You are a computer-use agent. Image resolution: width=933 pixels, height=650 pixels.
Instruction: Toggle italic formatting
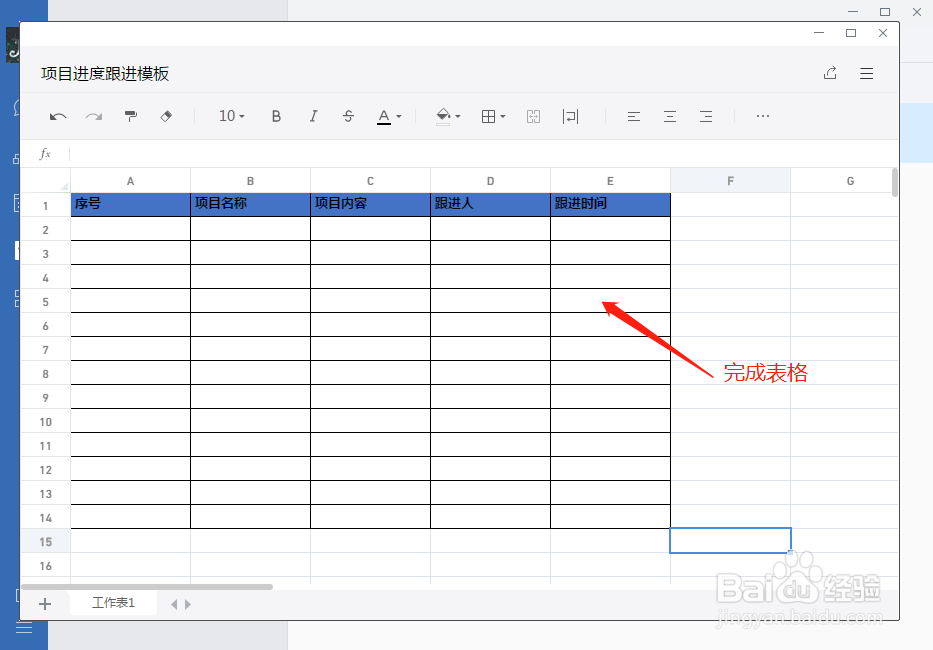[313, 117]
